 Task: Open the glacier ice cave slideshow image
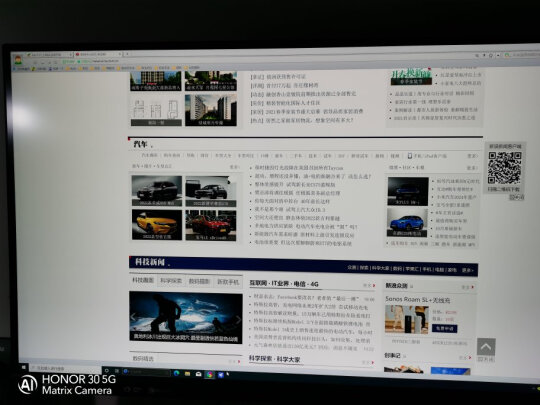[x=186, y=318]
